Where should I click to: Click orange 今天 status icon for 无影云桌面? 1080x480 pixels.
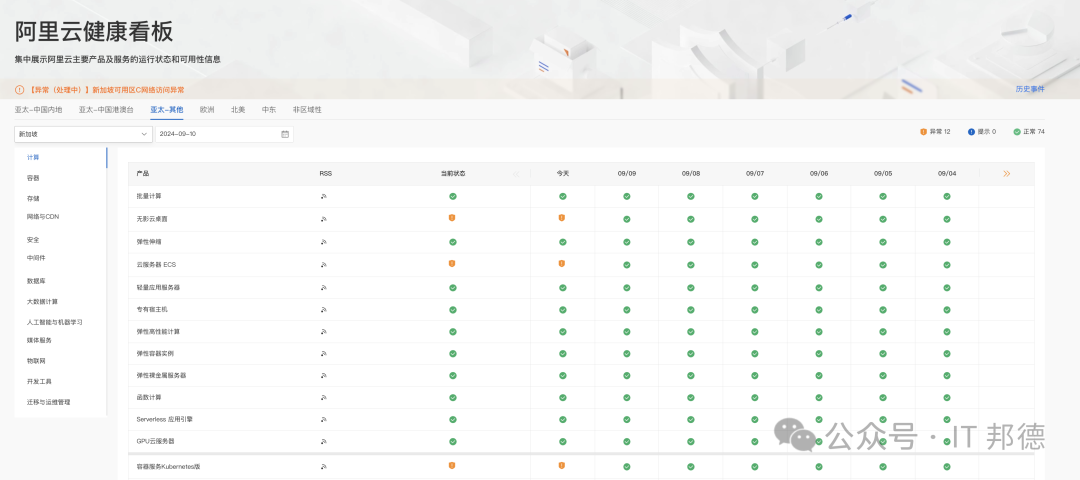pyautogui.click(x=562, y=218)
